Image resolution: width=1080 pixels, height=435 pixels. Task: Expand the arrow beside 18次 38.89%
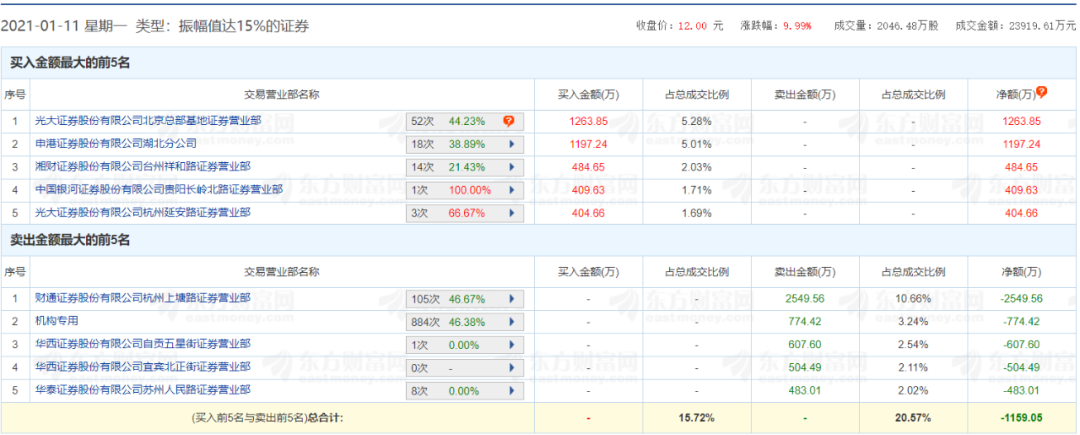coord(512,144)
